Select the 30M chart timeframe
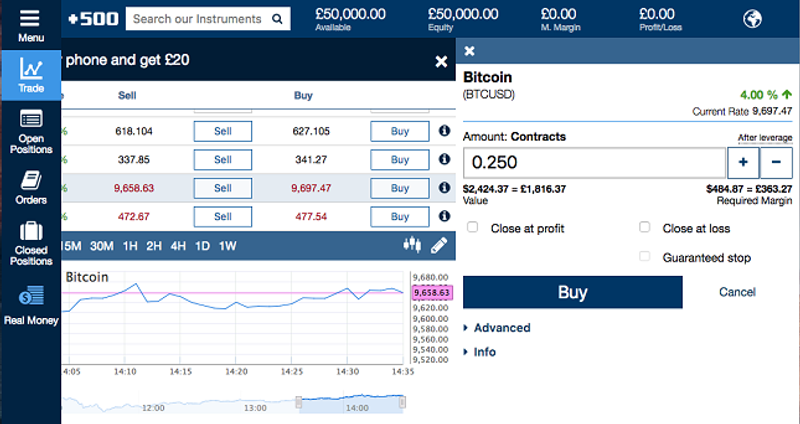 (x=102, y=246)
